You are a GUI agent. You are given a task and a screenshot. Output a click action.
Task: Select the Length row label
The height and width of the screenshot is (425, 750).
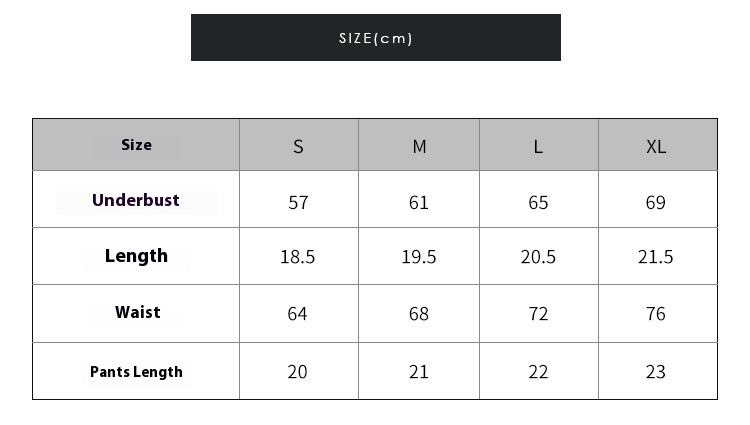point(136,256)
